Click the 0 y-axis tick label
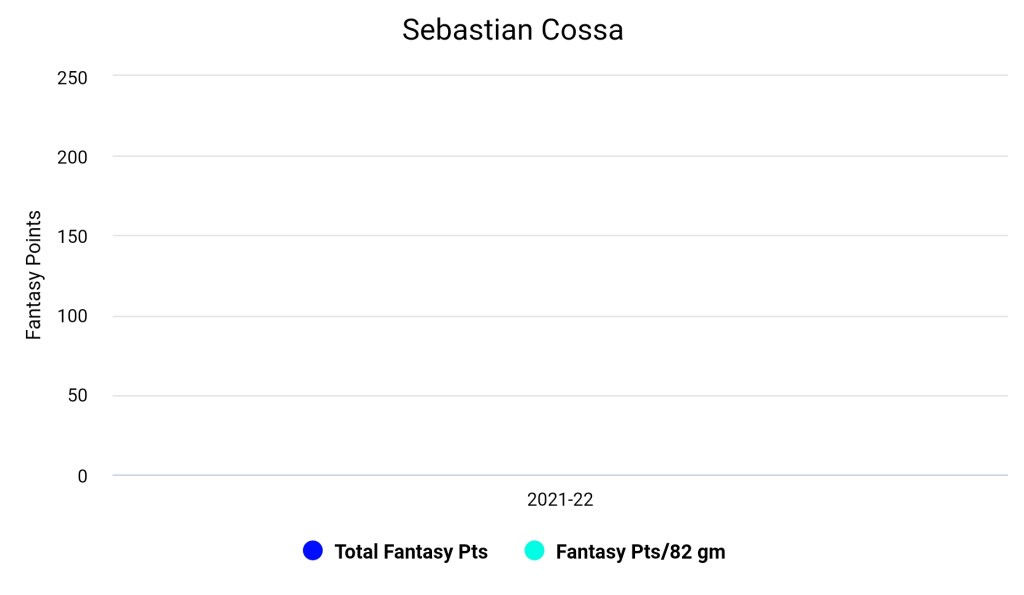This screenshot has height=595, width=1024. 82,476
